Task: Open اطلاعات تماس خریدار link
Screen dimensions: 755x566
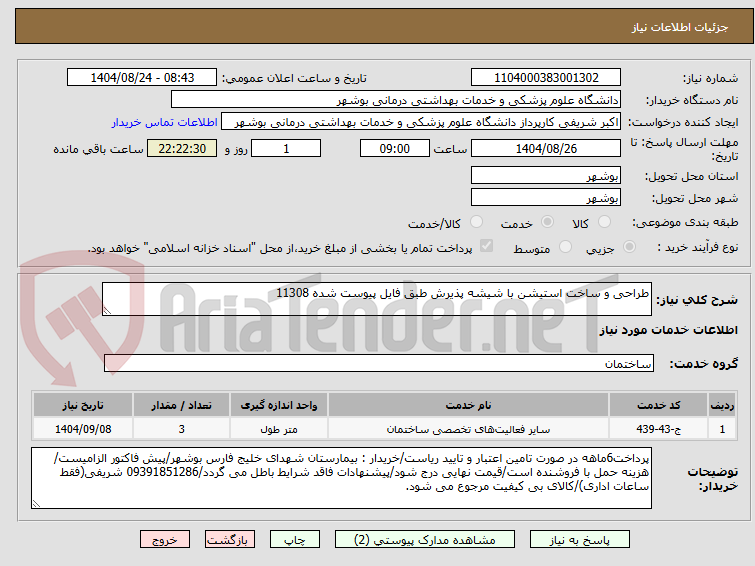Action: pyautogui.click(x=165, y=122)
